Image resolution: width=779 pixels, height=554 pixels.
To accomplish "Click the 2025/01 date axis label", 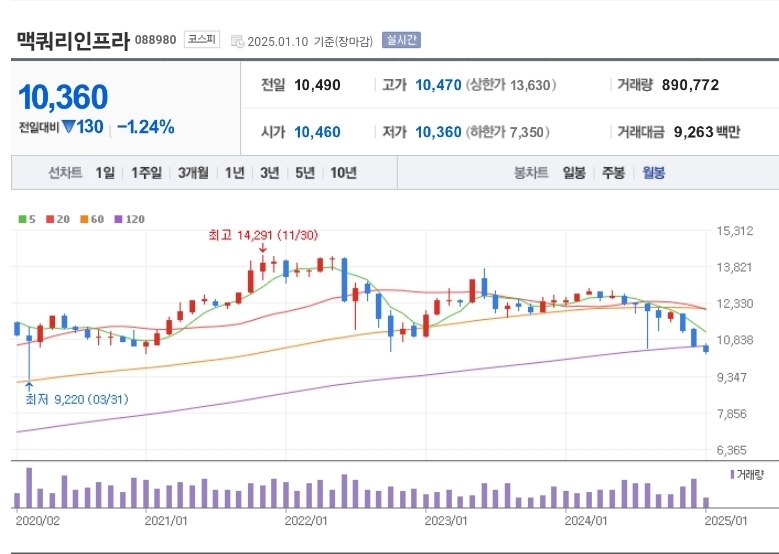I will point(726,521).
